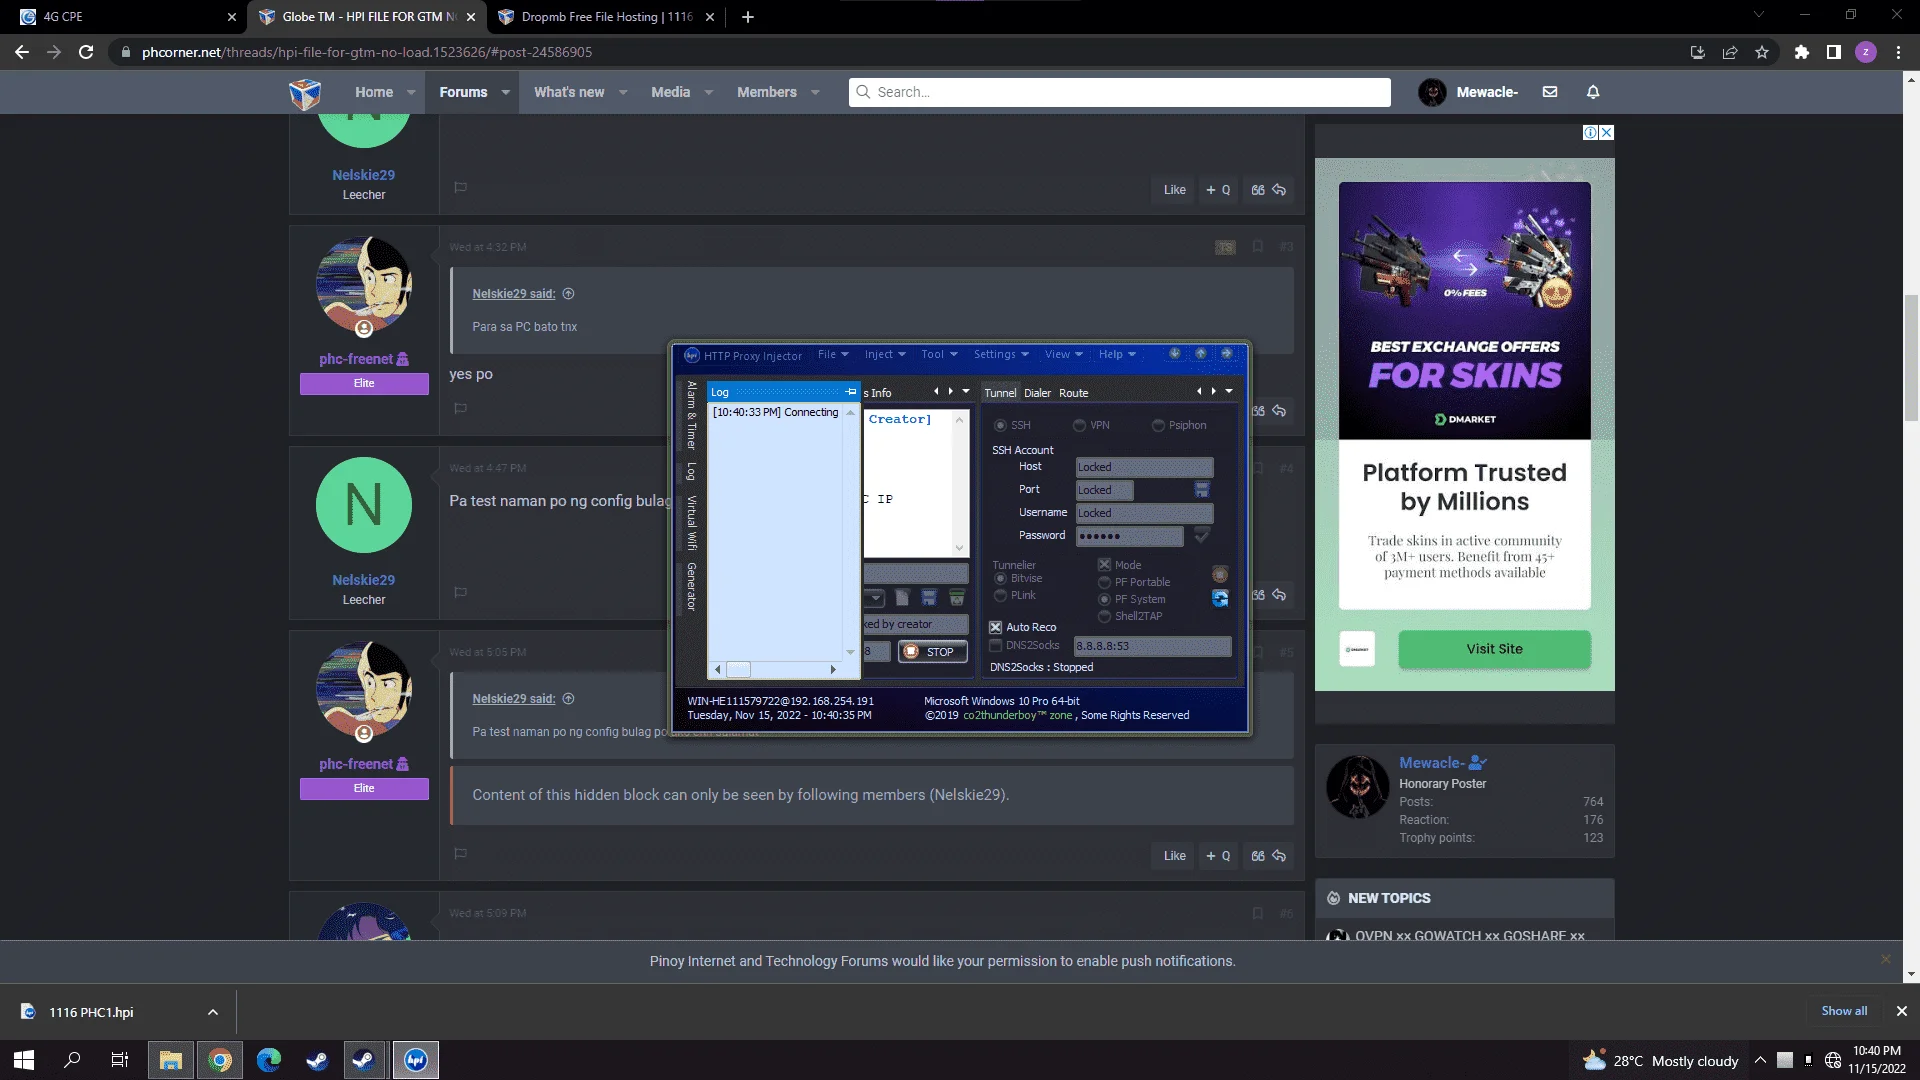Image resolution: width=1920 pixels, height=1080 pixels.
Task: Expand the Forums nav dropdown arrow
Action: (506, 92)
